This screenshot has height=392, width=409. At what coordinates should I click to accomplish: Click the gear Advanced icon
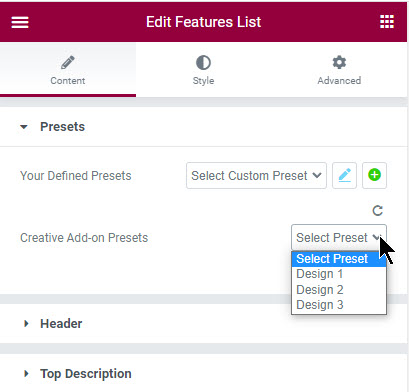339,62
